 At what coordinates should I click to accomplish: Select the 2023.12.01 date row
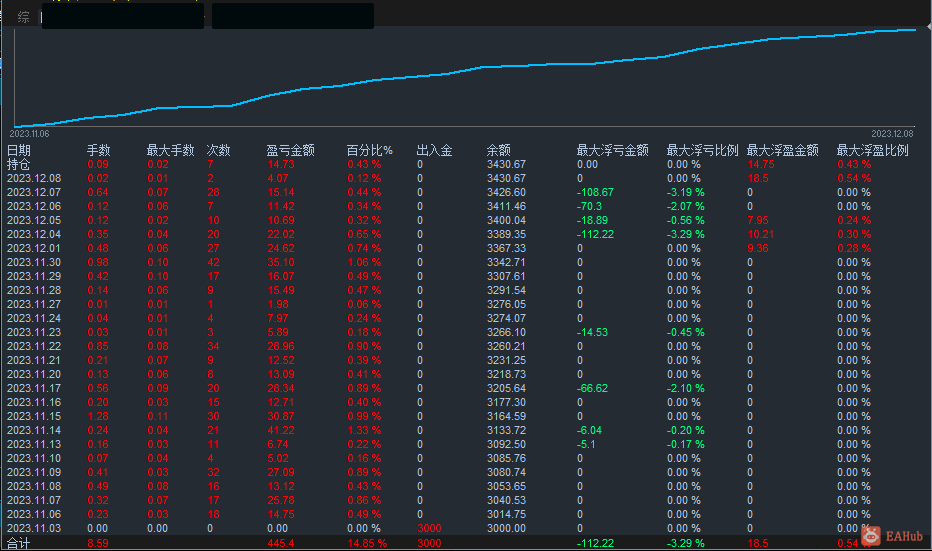34,248
